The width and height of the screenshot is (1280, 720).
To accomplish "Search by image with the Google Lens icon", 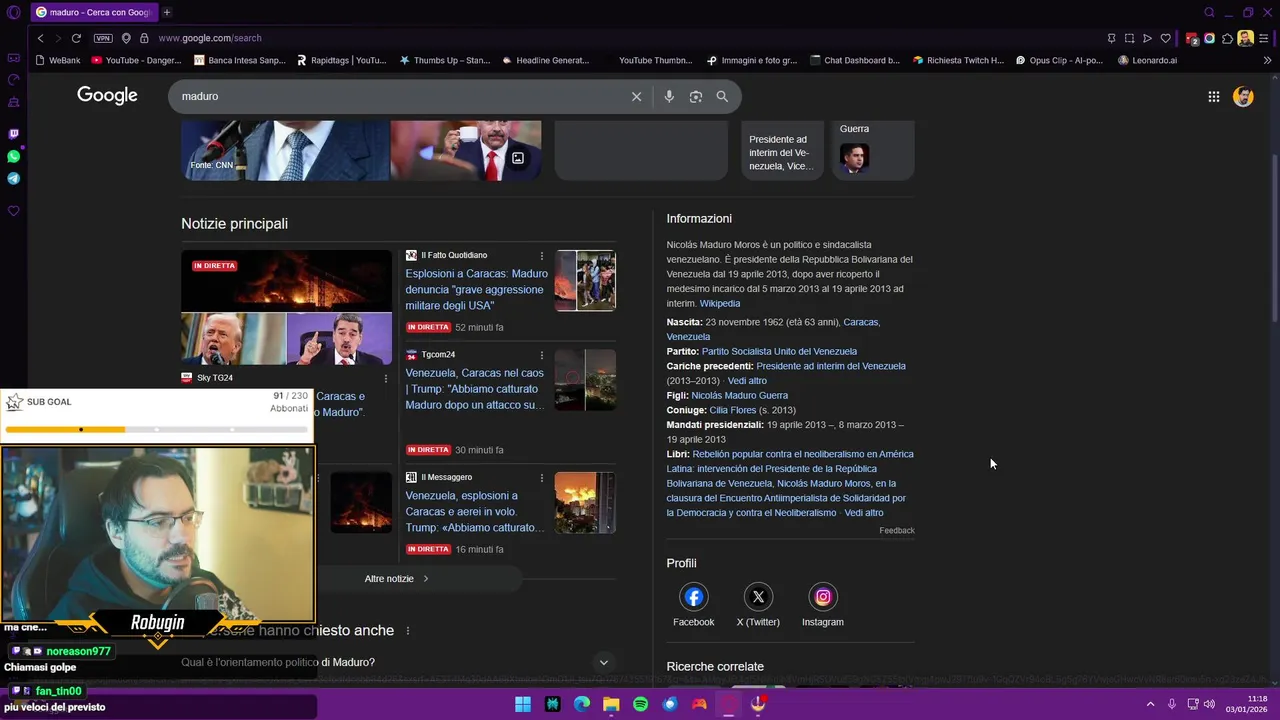I will pos(695,96).
